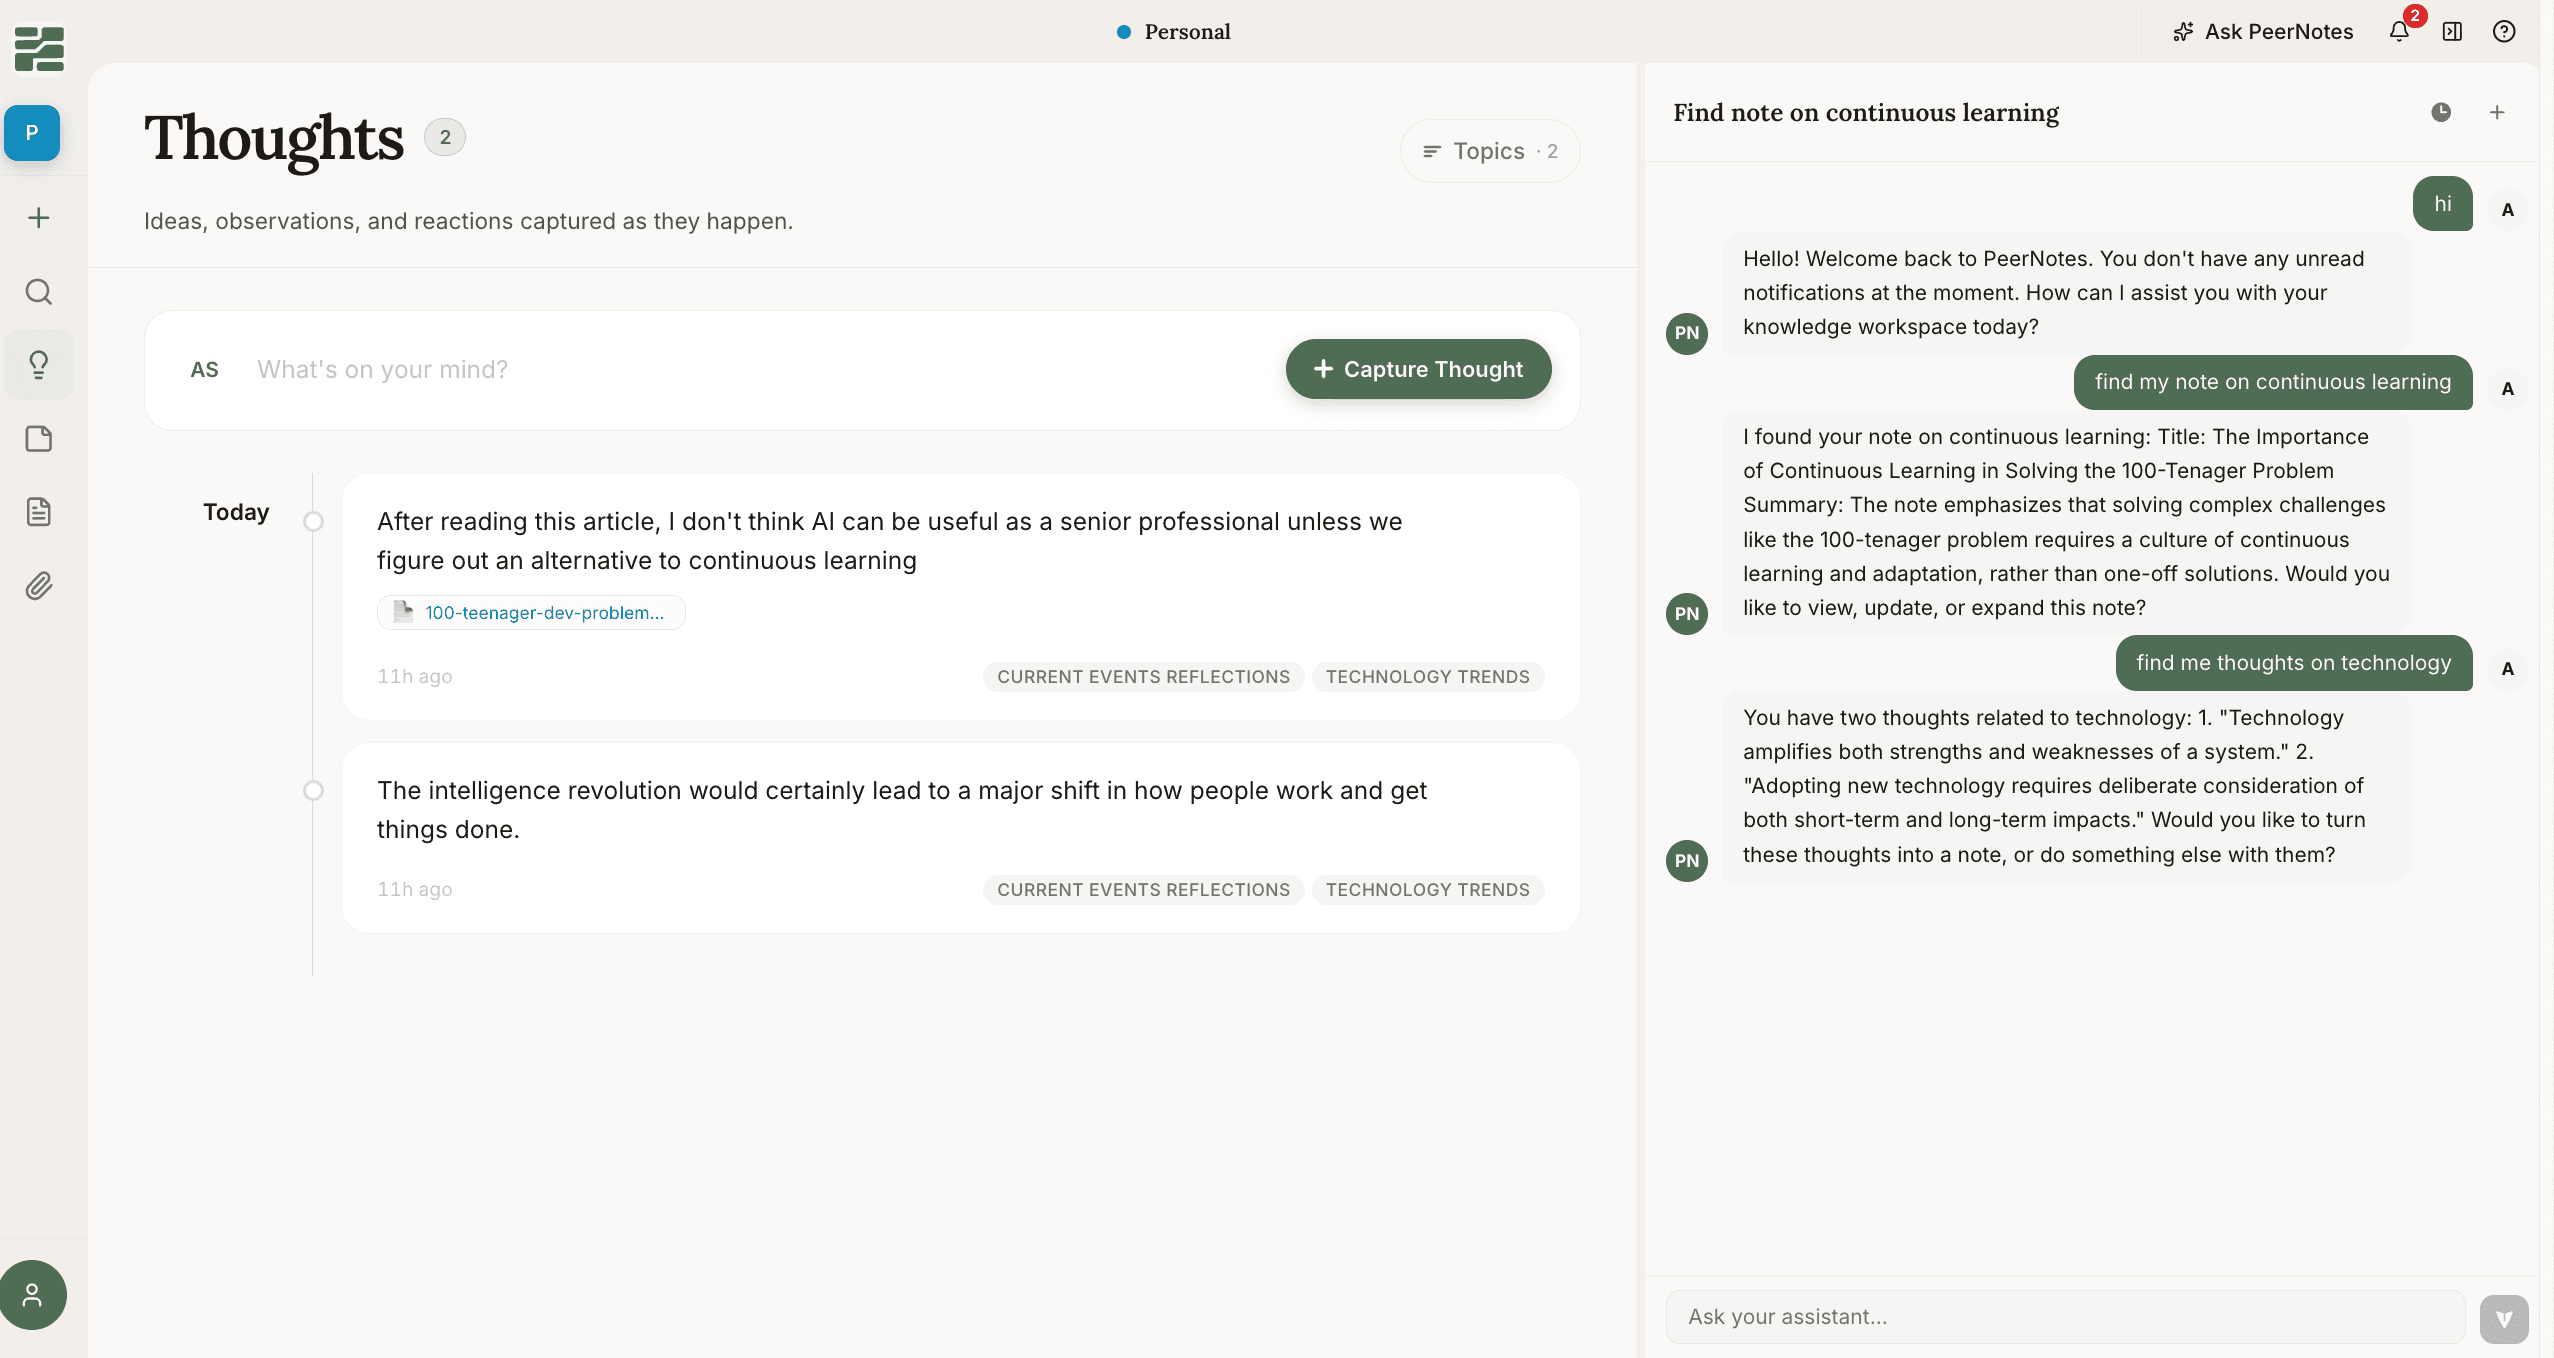The width and height of the screenshot is (2554, 1358).
Task: Open the blank page notes sidebar icon
Action: pos(38,439)
